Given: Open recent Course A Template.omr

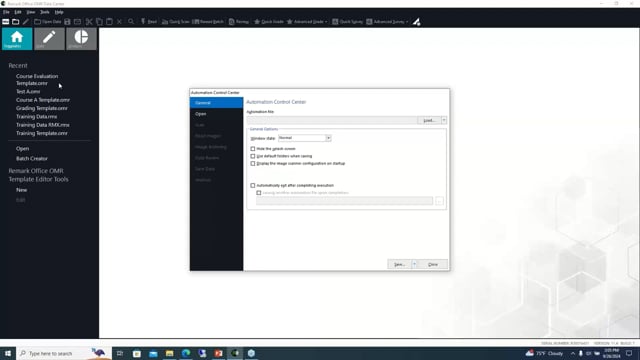Looking at the screenshot, I should pyautogui.click(x=43, y=100).
